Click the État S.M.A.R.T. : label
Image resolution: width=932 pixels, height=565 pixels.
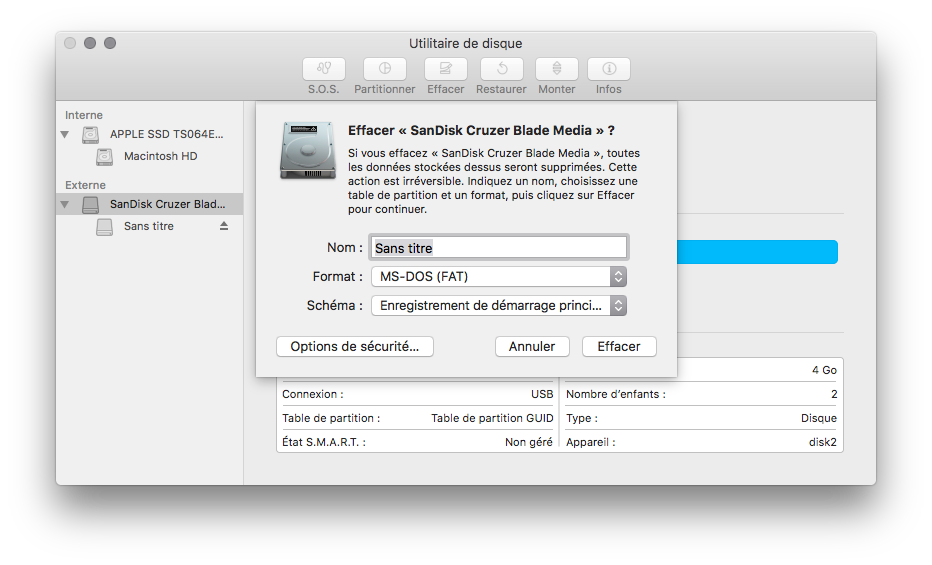click(x=324, y=442)
